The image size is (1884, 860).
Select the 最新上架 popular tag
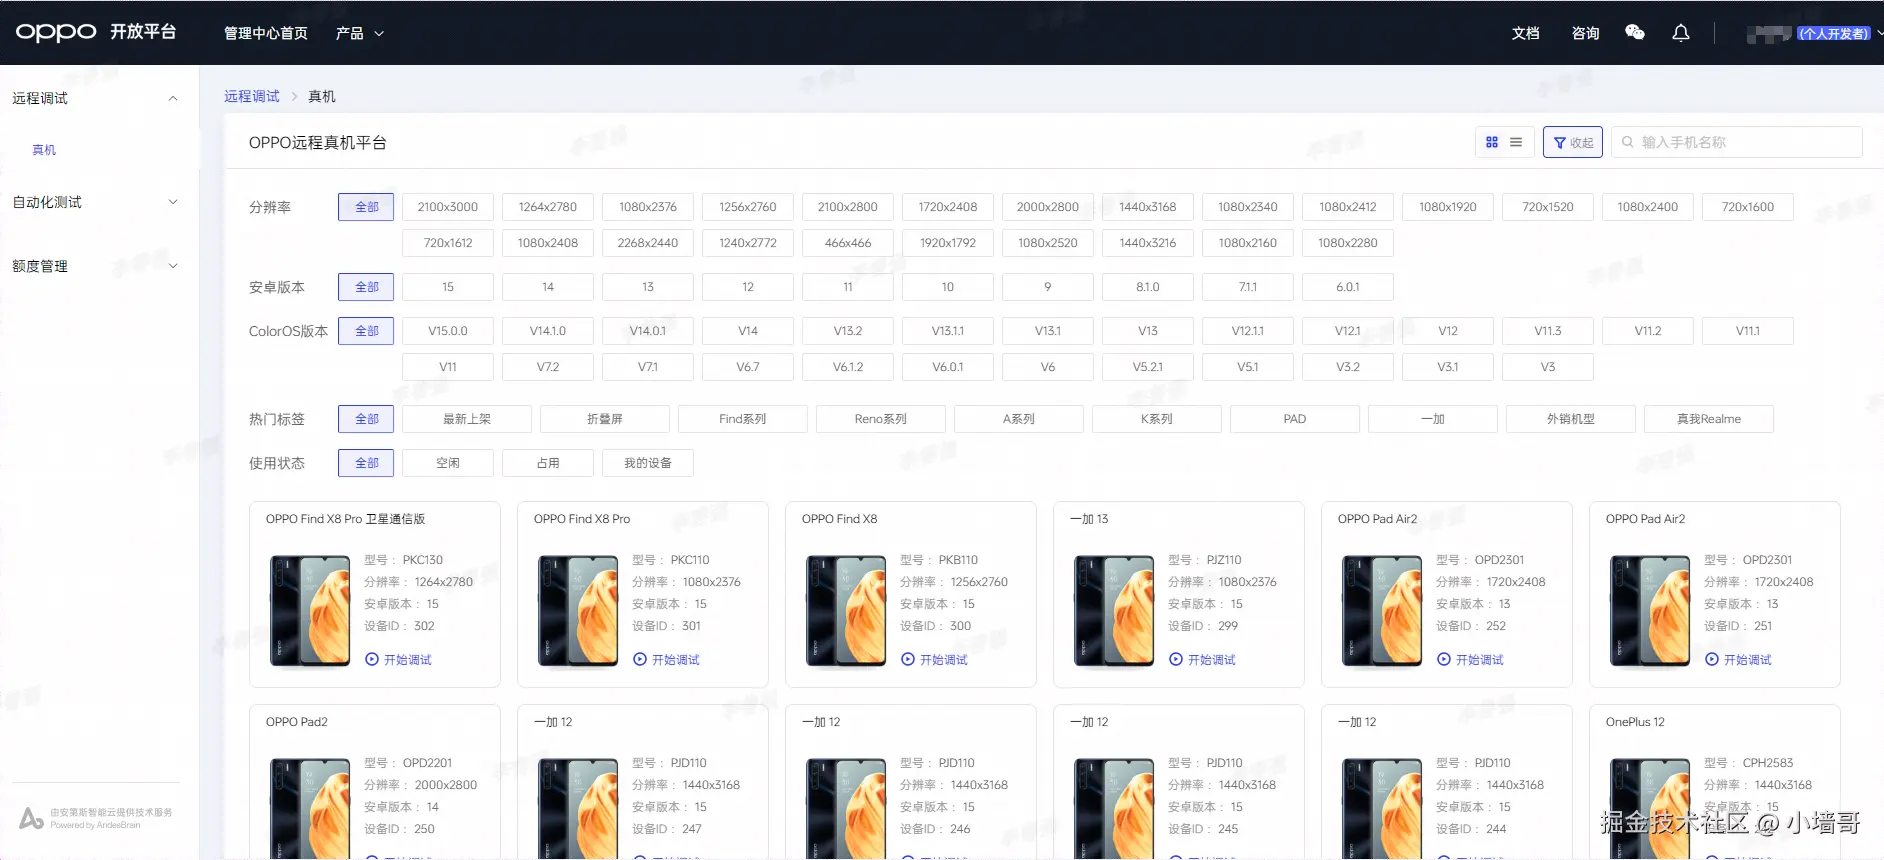click(467, 419)
